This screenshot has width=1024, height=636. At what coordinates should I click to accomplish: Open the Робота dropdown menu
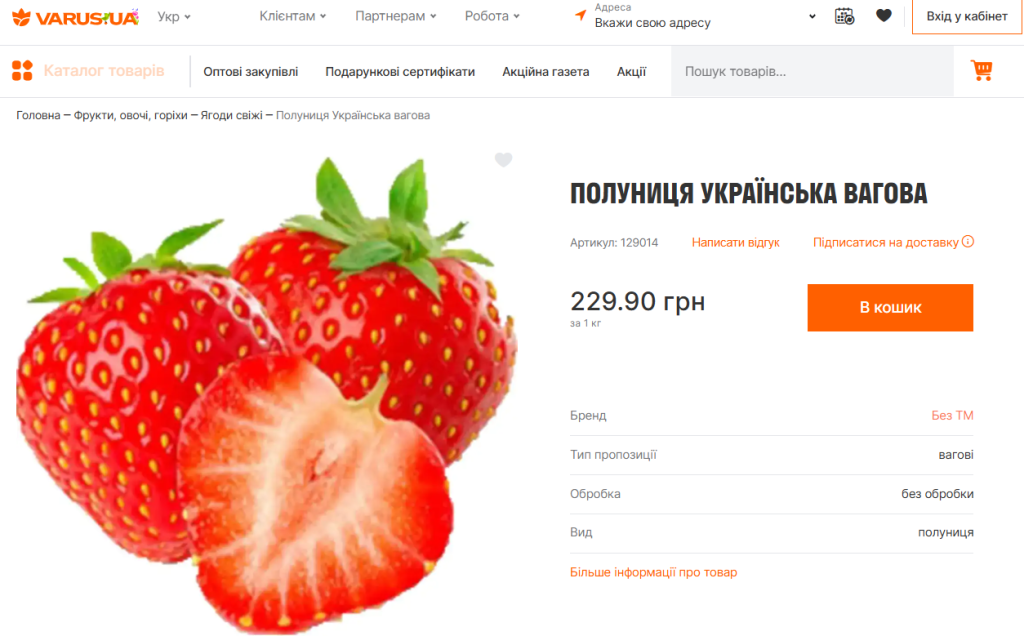[492, 16]
